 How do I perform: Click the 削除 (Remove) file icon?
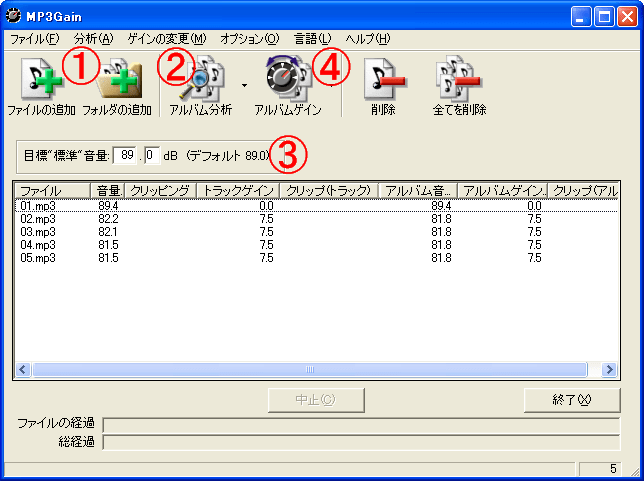382,80
